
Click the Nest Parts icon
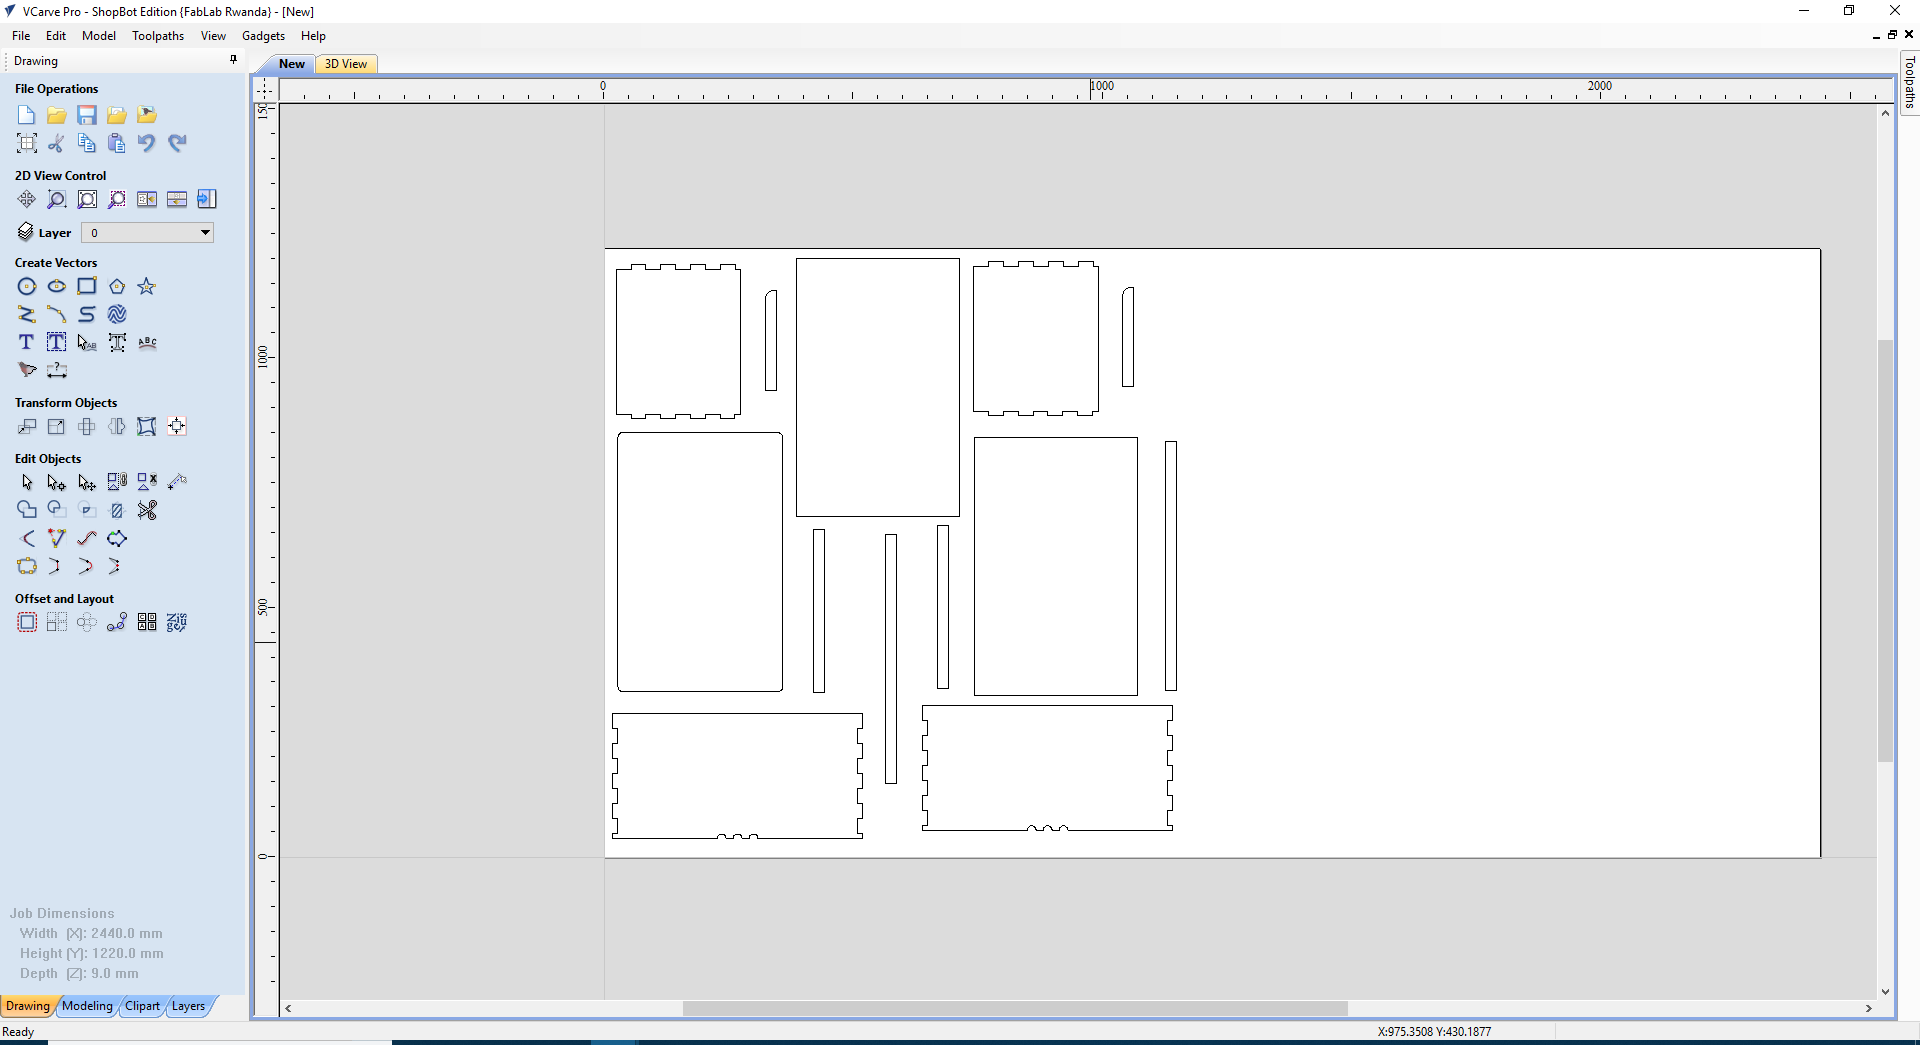pyautogui.click(x=177, y=623)
